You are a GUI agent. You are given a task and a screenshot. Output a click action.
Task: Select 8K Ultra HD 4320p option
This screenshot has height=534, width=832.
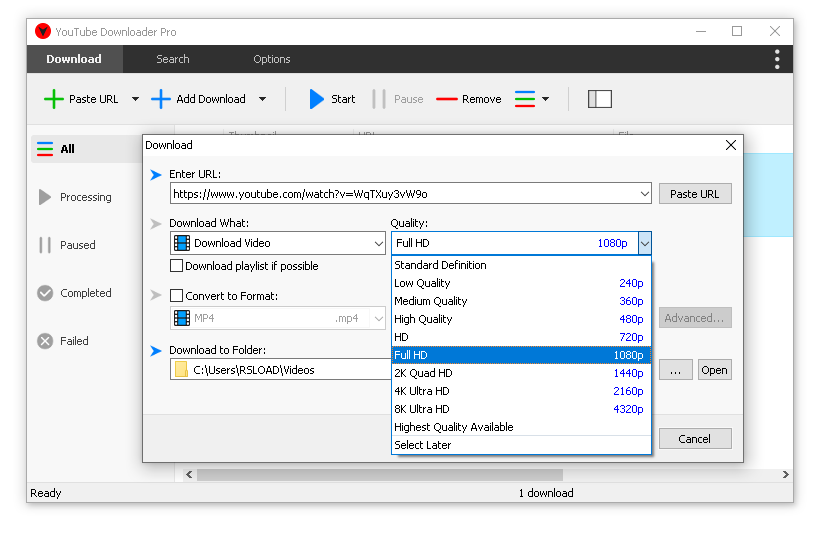click(521, 409)
